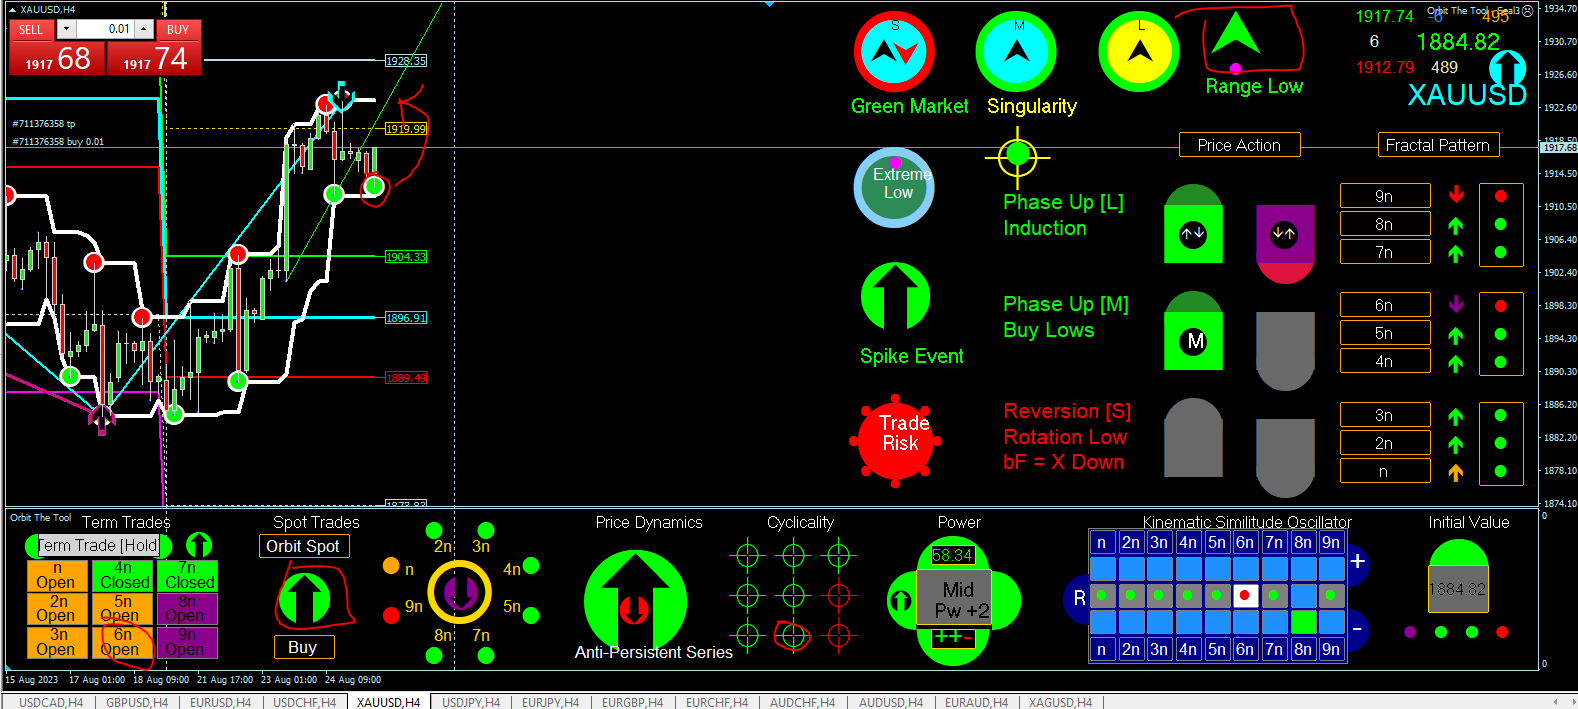Click the large green Price Dynamics arrow

[x=635, y=600]
